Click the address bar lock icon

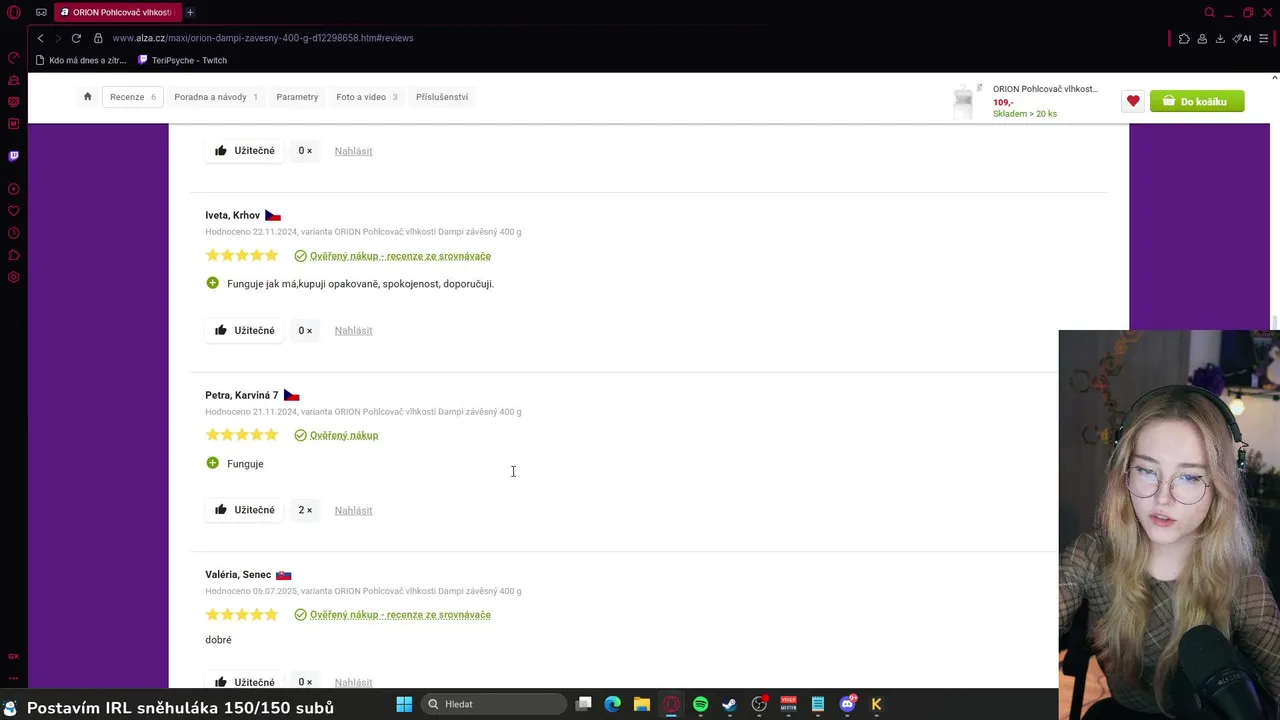(98, 38)
